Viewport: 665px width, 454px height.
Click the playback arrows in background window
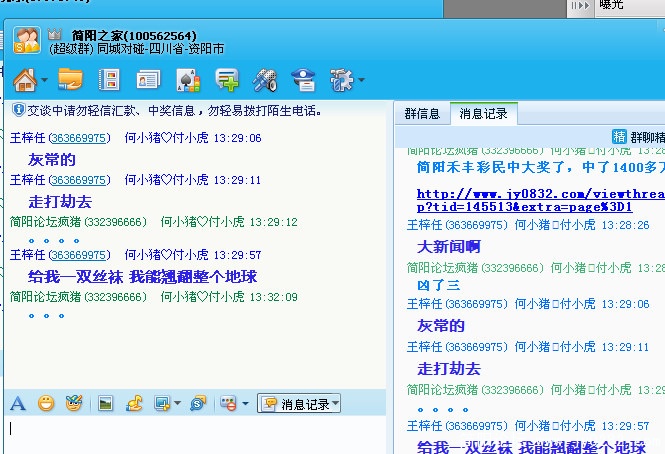(x=580, y=6)
